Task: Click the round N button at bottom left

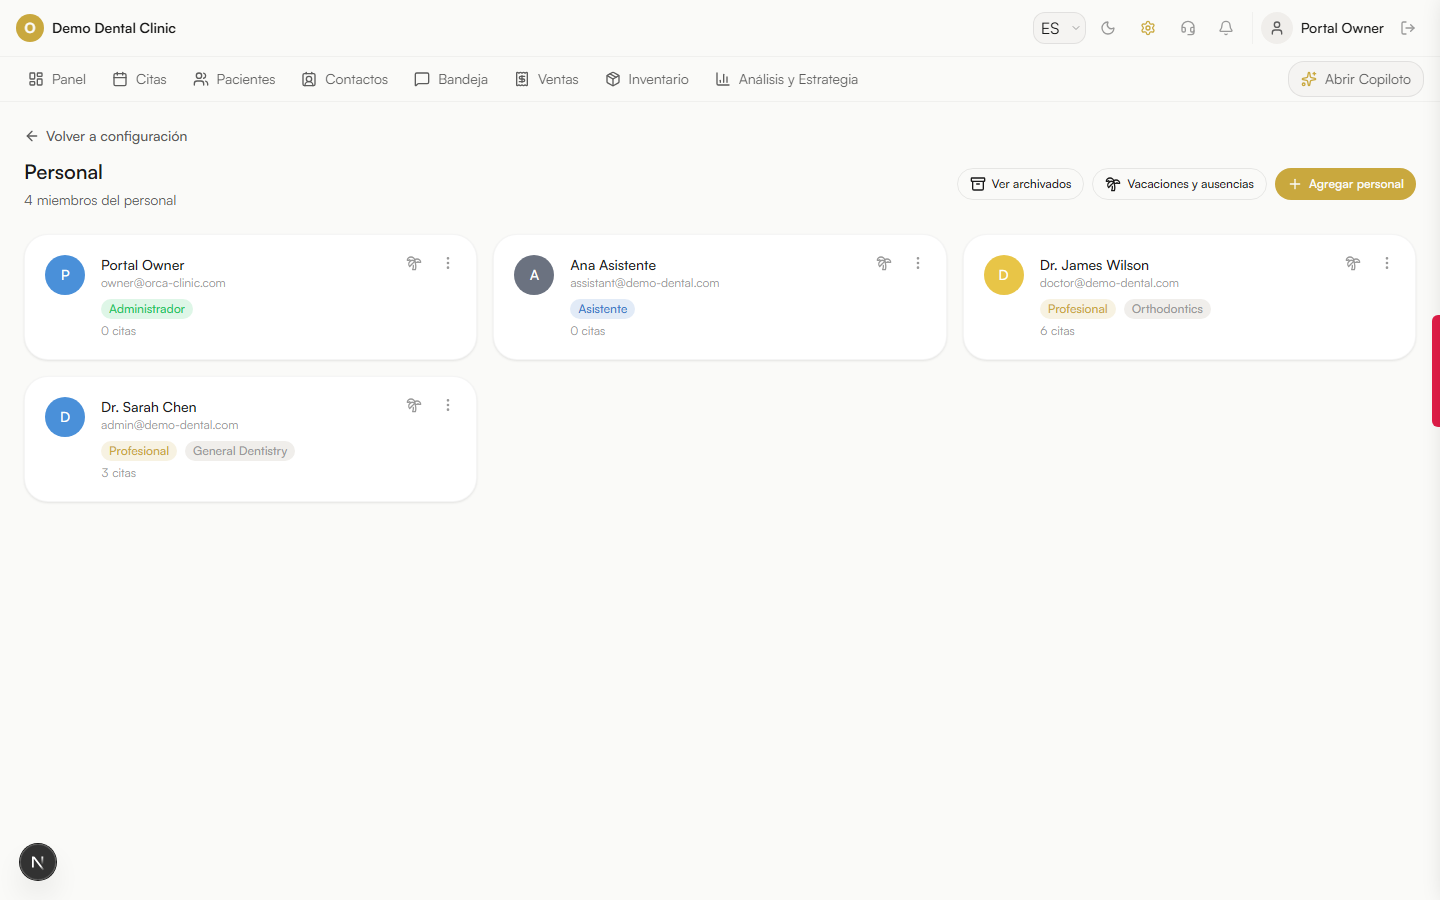Action: [38, 862]
